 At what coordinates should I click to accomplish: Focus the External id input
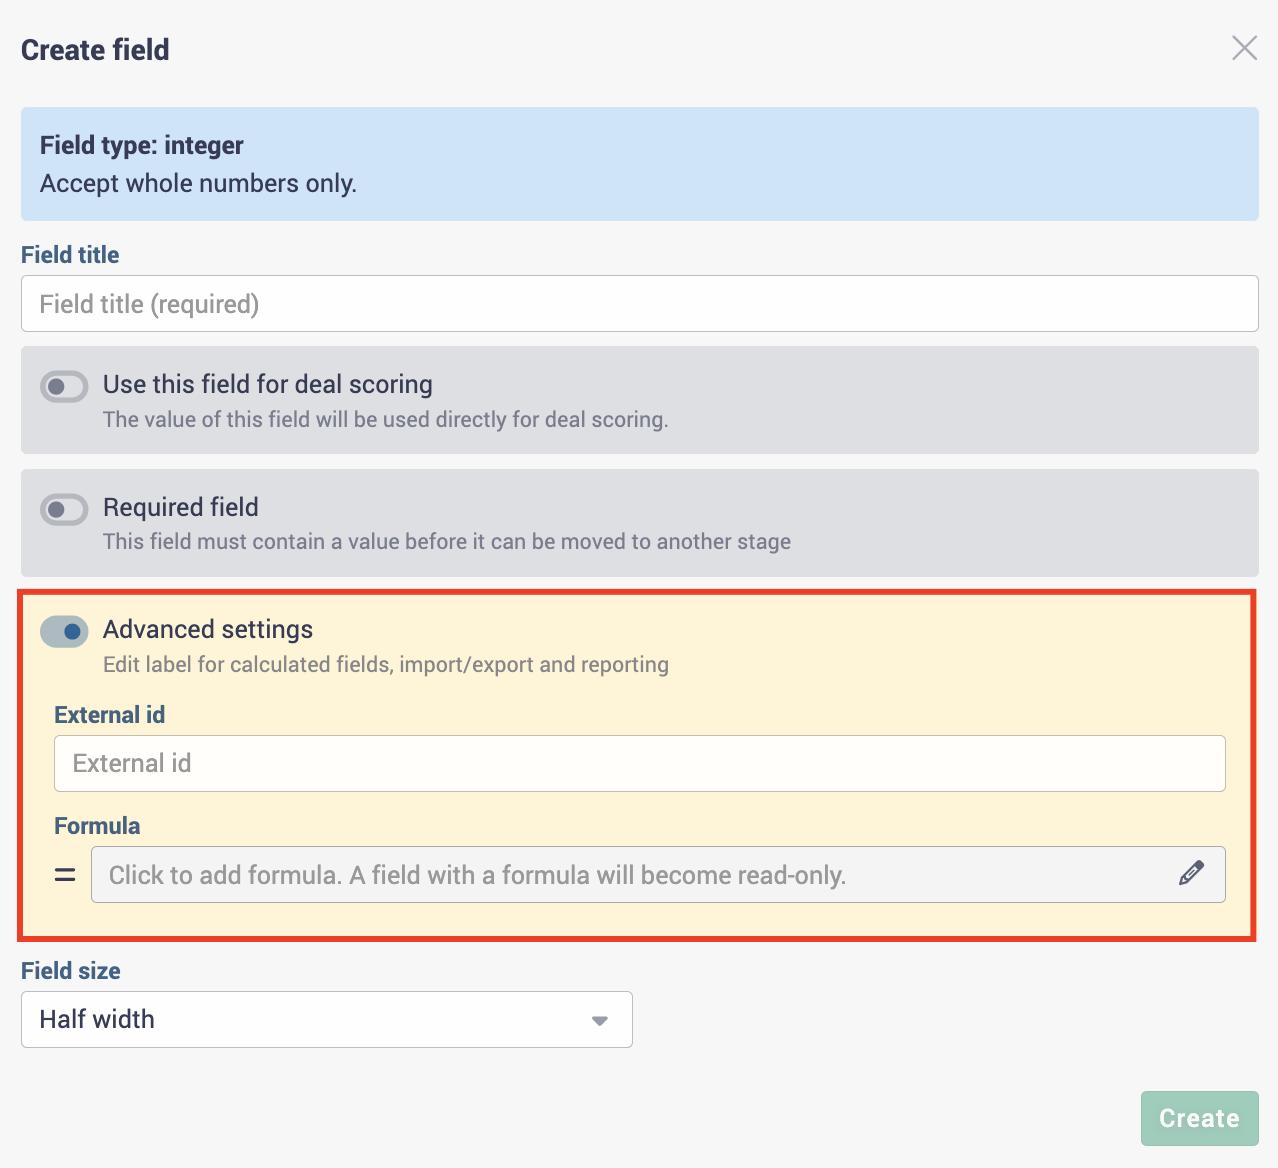[640, 763]
